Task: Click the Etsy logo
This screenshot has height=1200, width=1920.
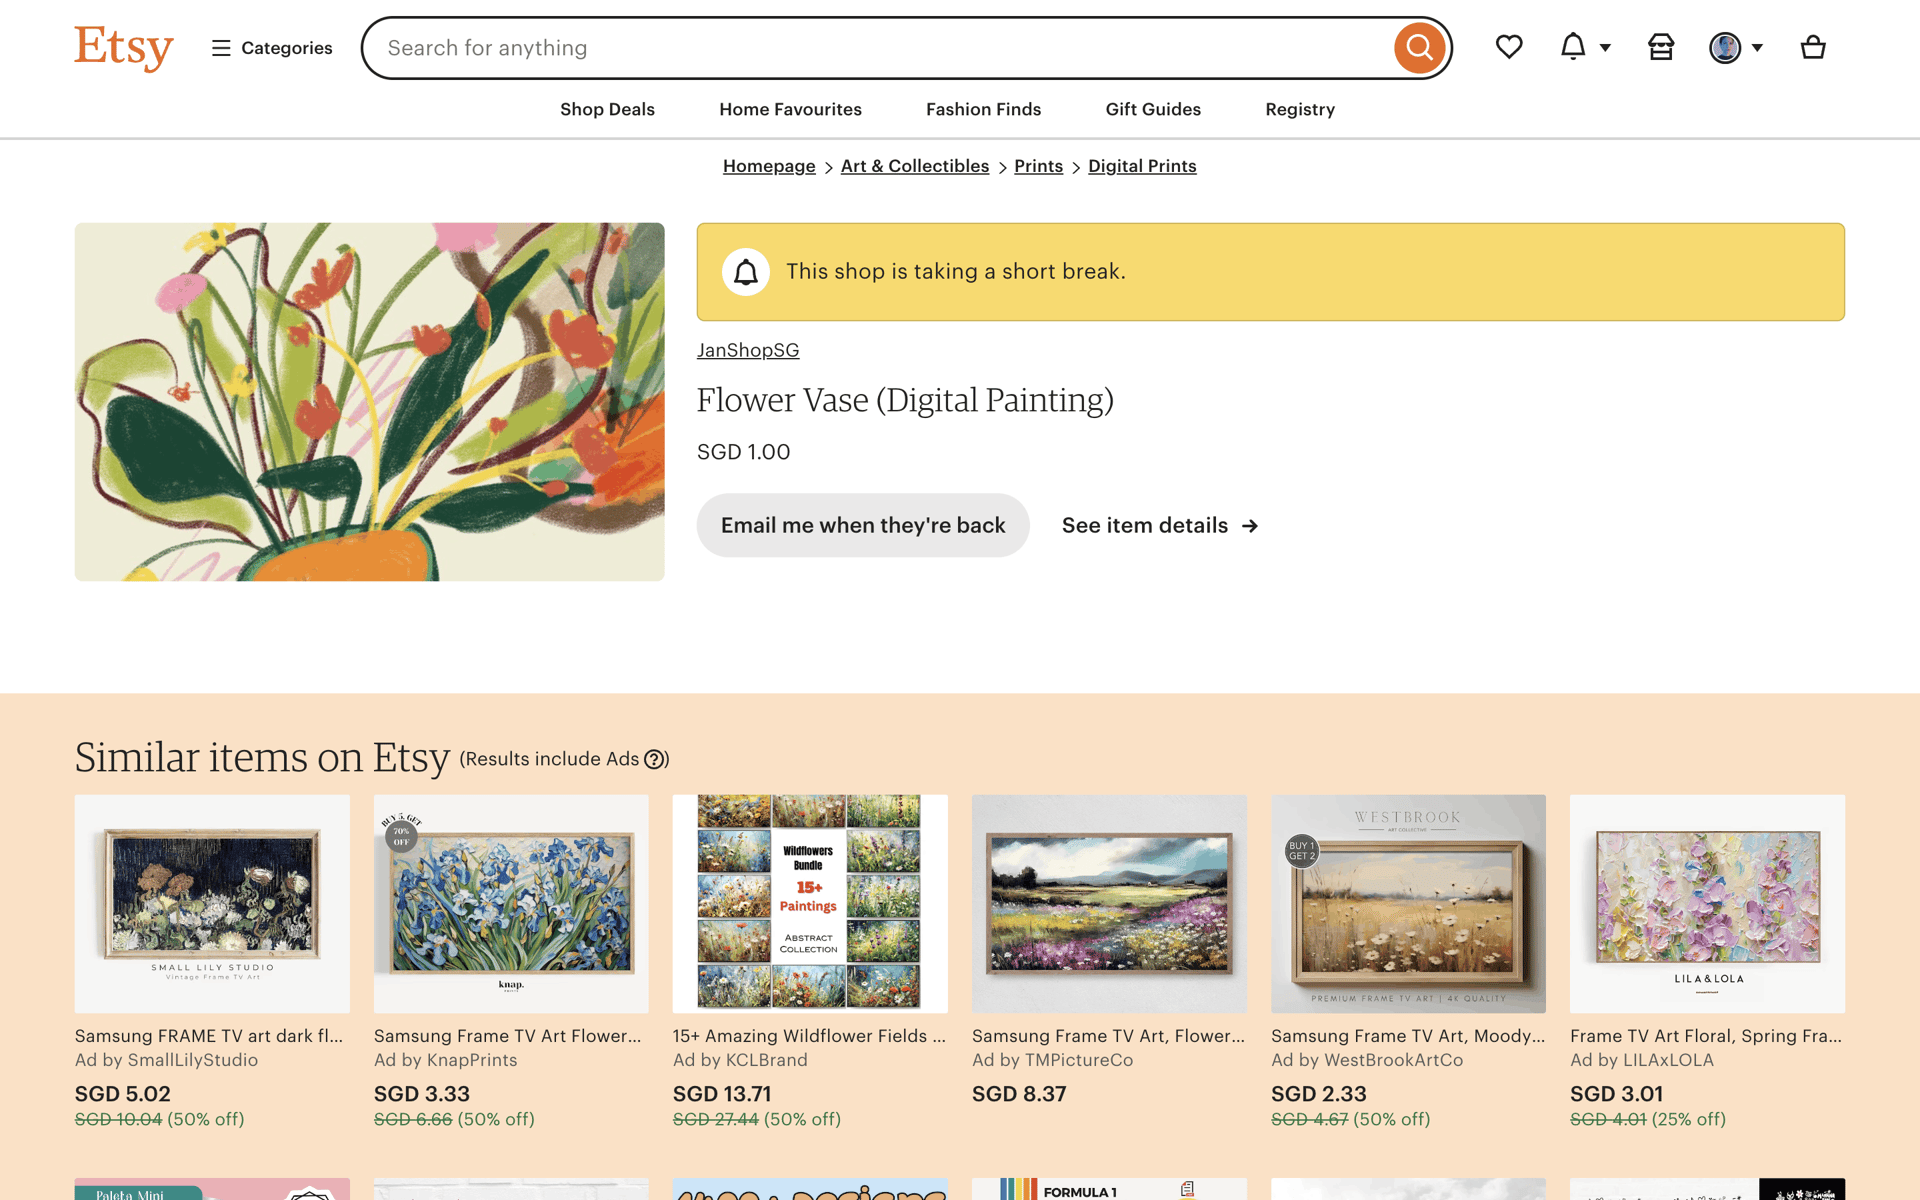Action: click(124, 47)
